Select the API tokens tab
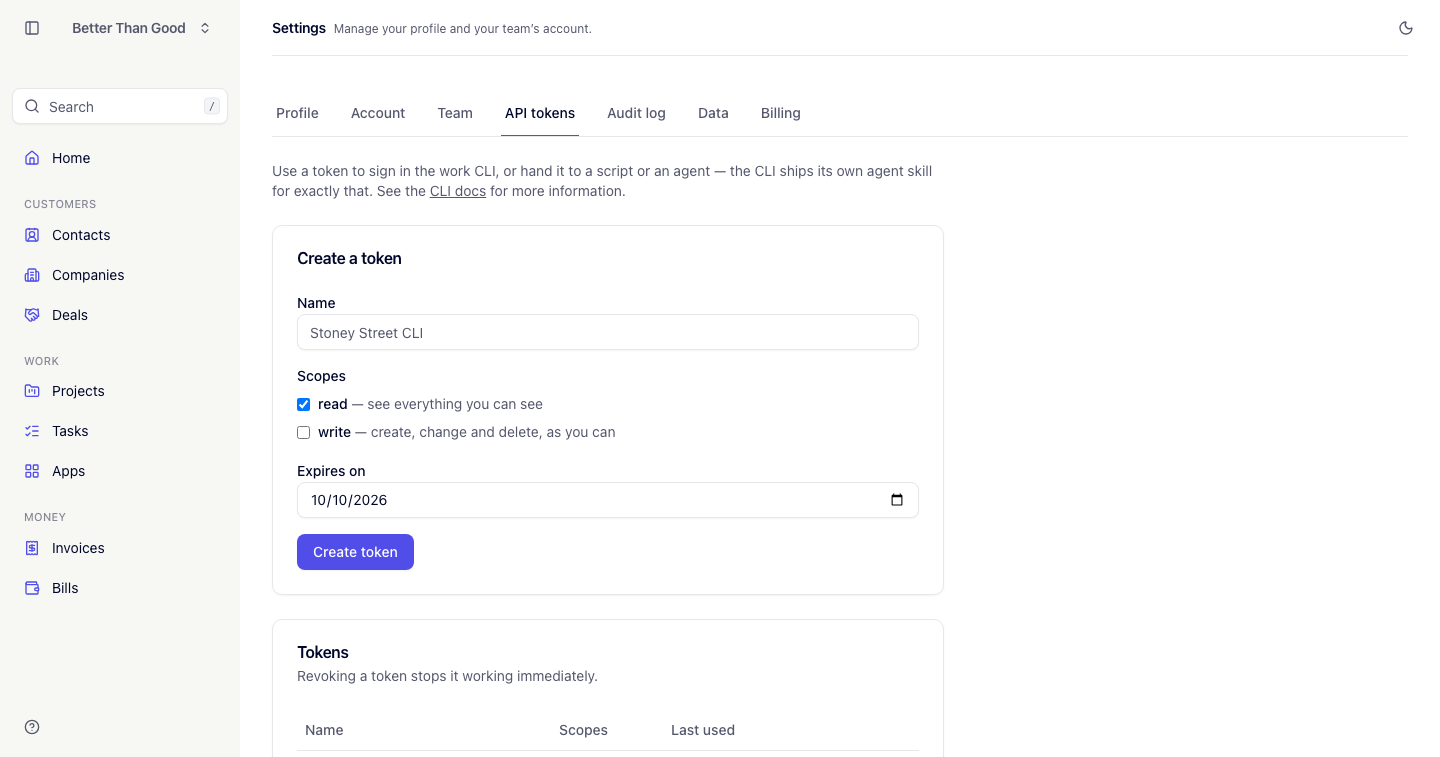1440x757 pixels. tap(540, 113)
